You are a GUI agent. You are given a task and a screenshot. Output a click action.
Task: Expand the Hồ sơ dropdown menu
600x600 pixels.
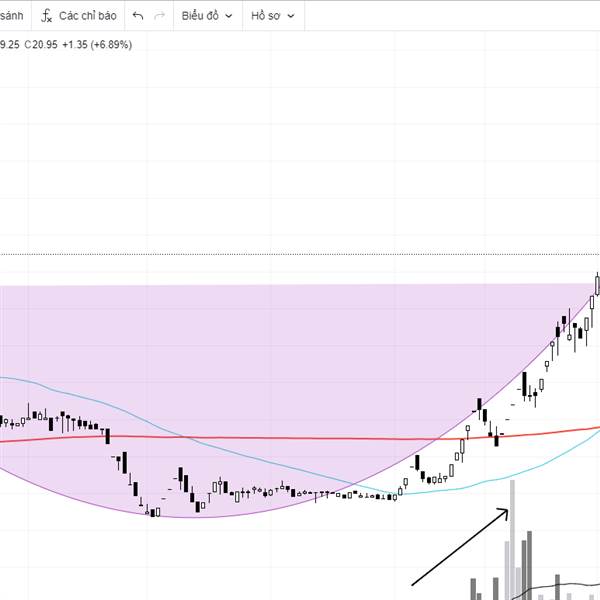click(273, 16)
